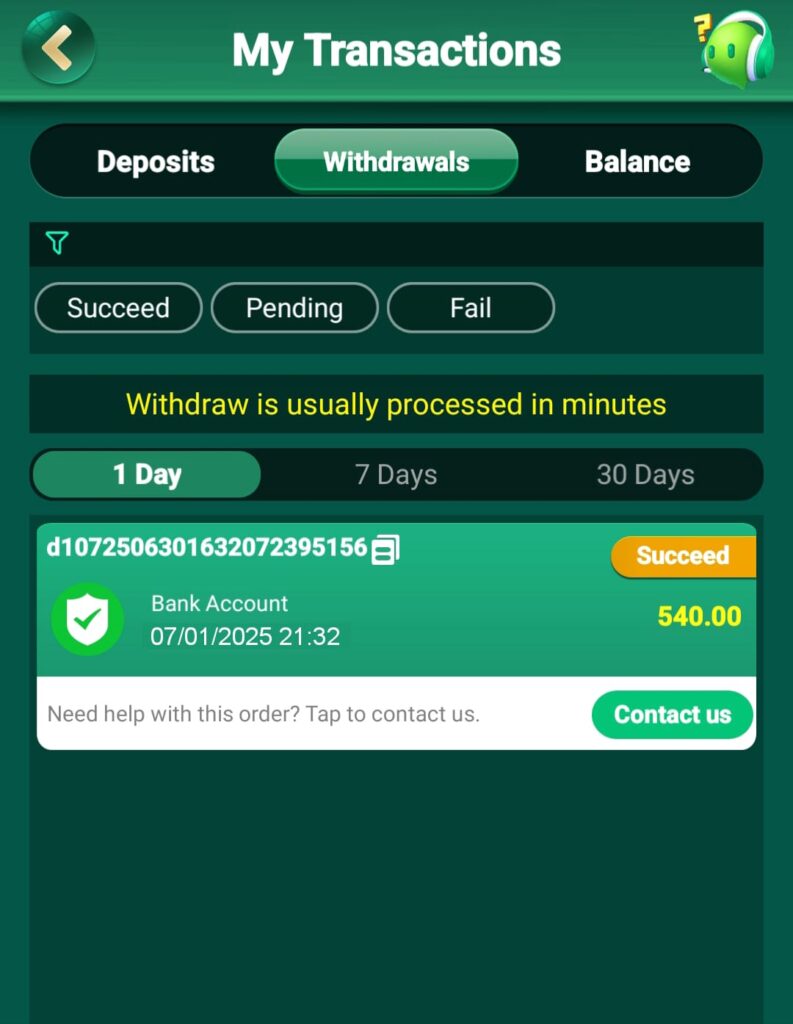This screenshot has width=793, height=1024.
Task: Tap the 540.00 withdrawal amount
Action: point(699,616)
